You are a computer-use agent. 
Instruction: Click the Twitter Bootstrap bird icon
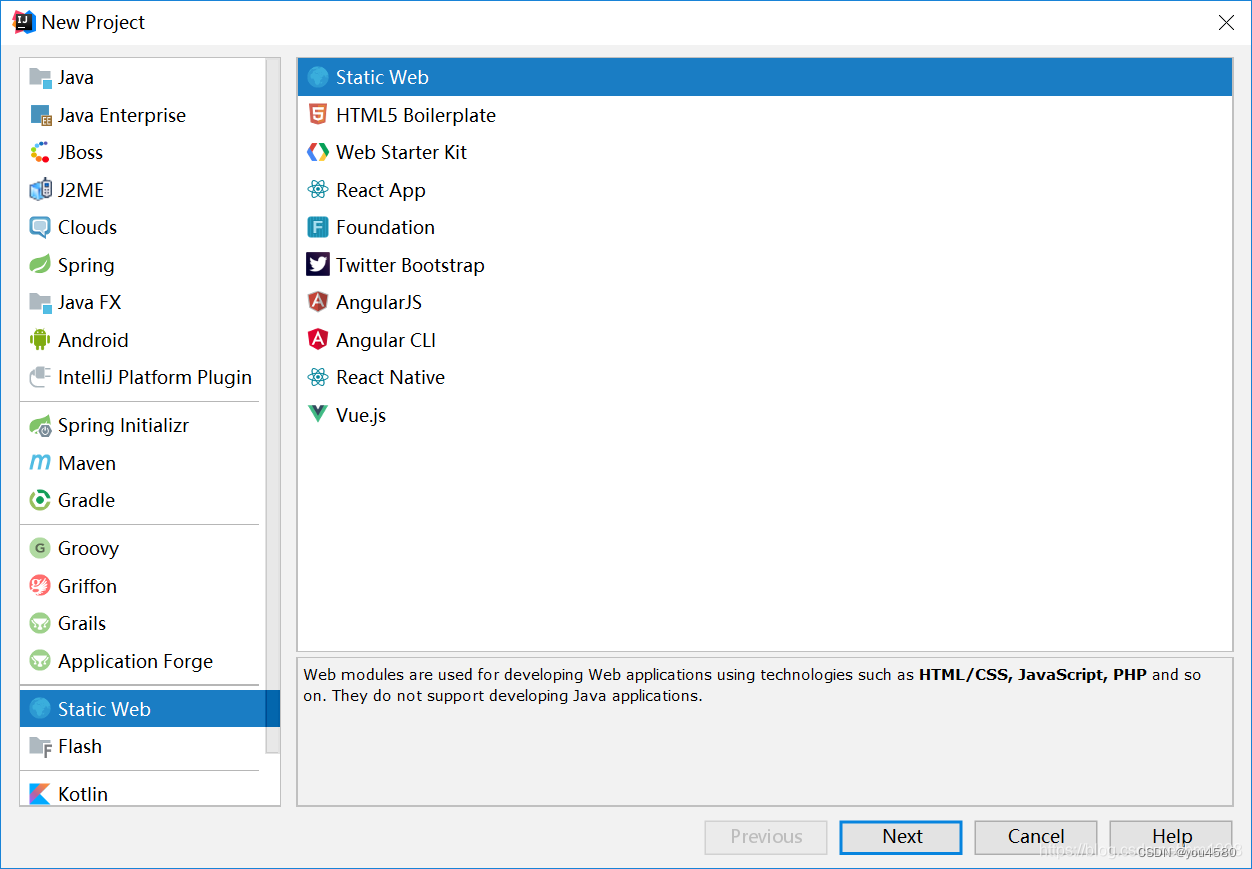coord(318,265)
